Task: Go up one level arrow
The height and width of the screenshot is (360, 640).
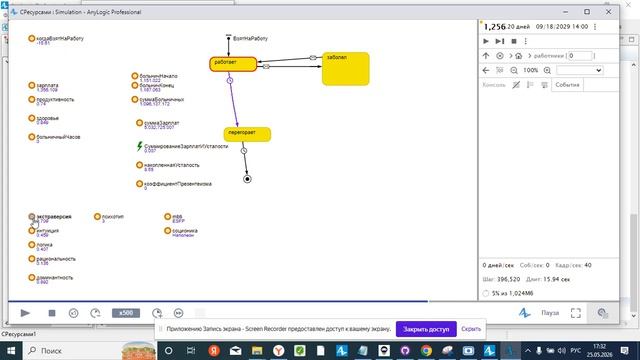Action: 486,56
